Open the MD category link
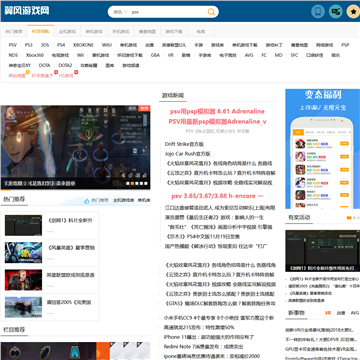The width and height of the screenshot is (360, 360). (x=278, y=55)
